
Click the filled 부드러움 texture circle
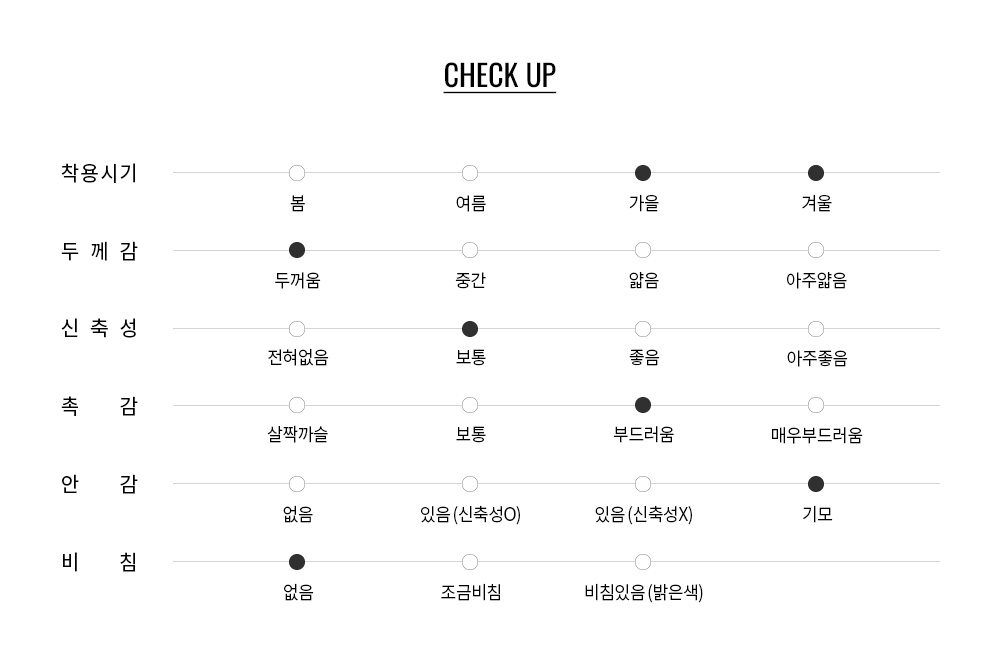(643, 405)
